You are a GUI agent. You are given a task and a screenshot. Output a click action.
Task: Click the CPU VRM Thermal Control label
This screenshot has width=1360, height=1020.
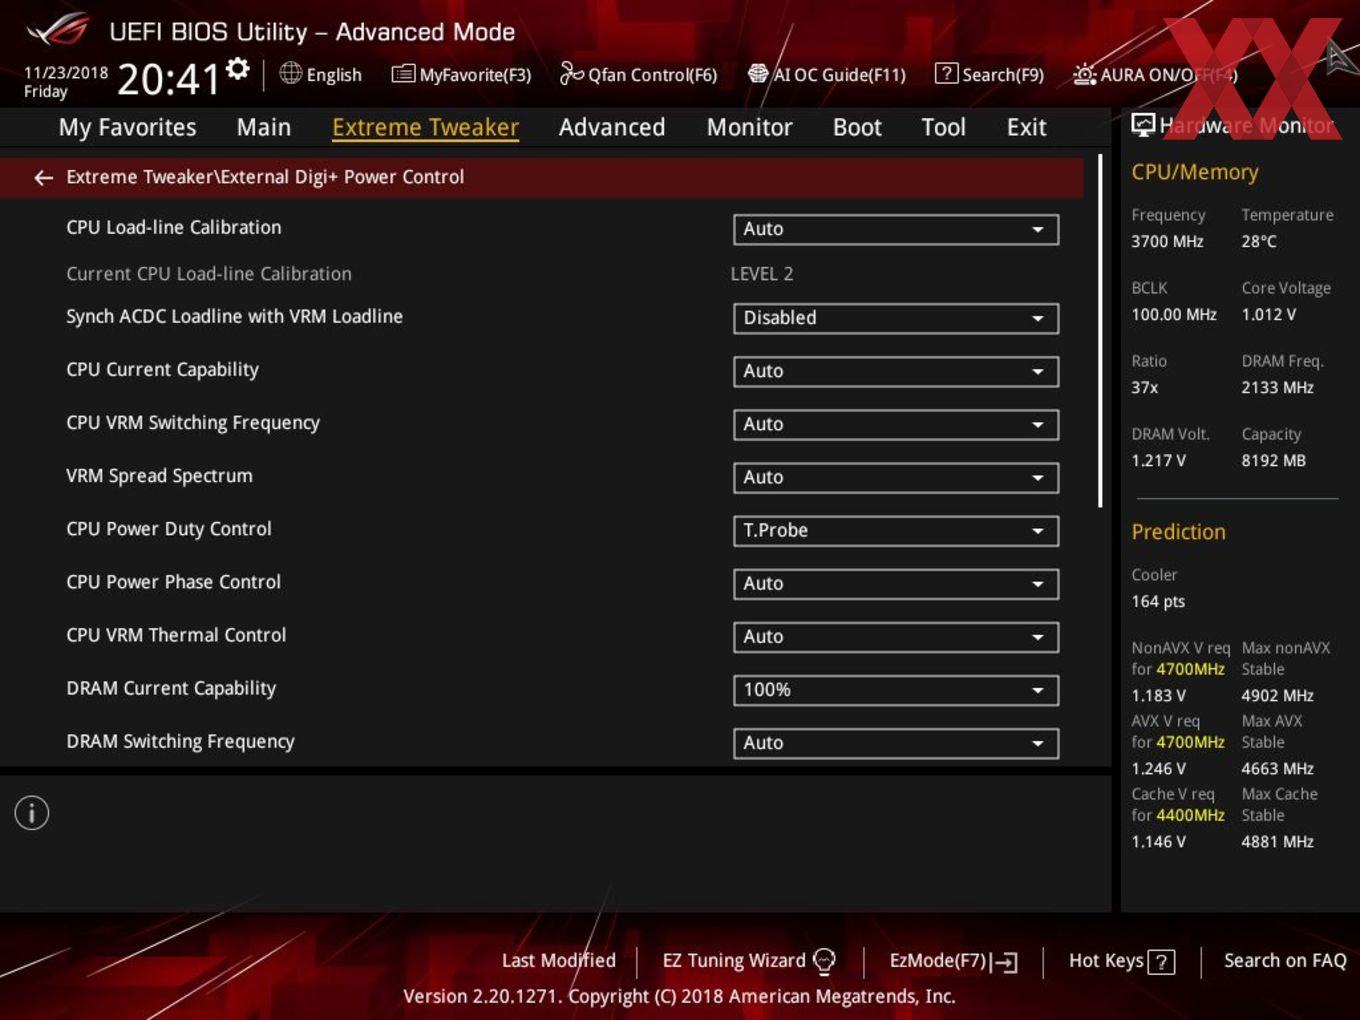(176, 634)
